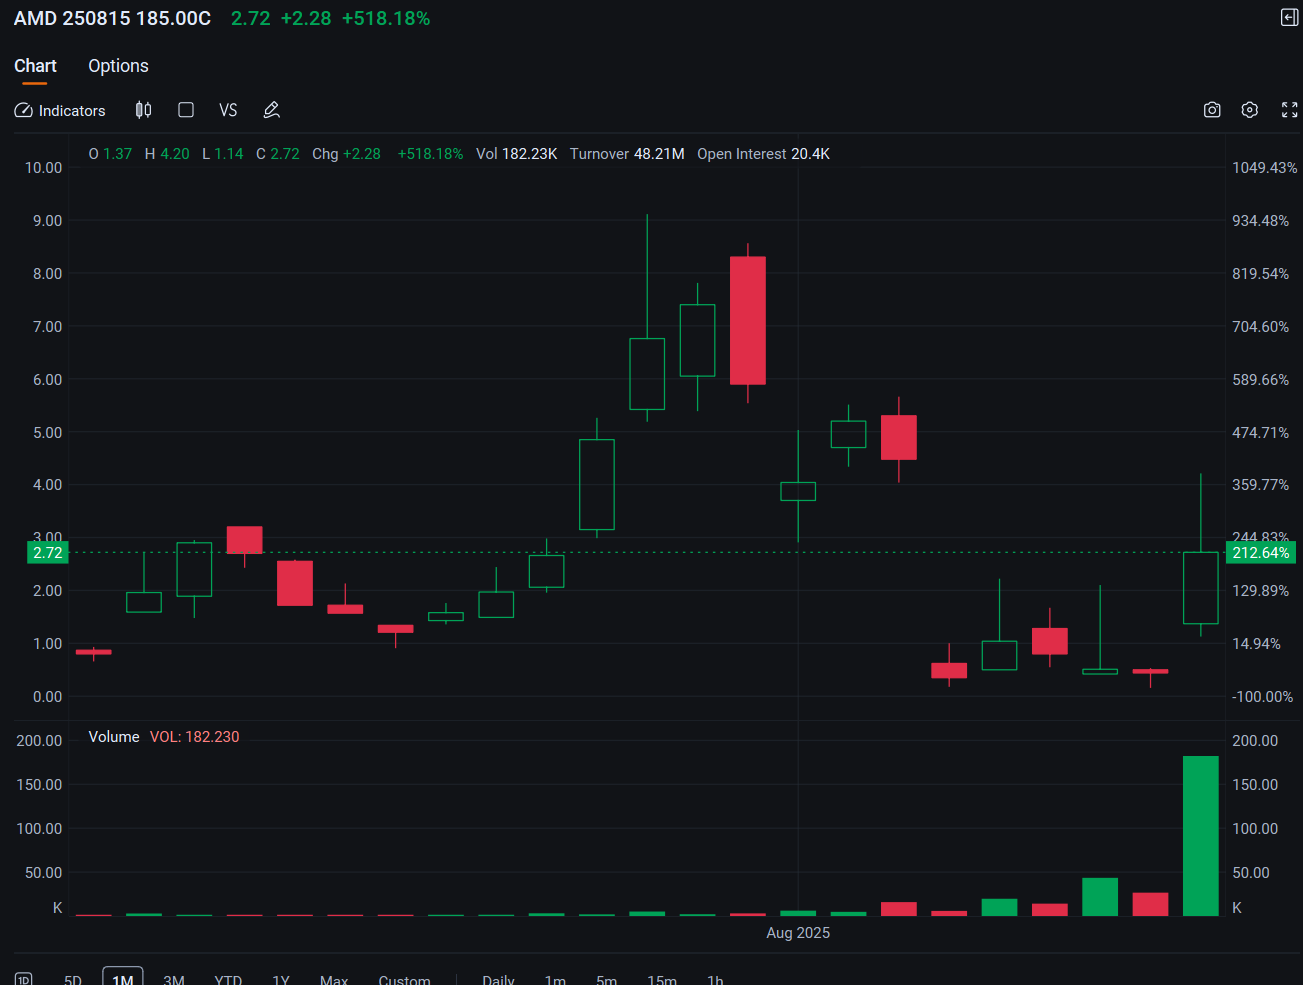Screen dimensions: 1303x985
Task: Click the AMD 250815 185.00C title
Action: coord(112,19)
